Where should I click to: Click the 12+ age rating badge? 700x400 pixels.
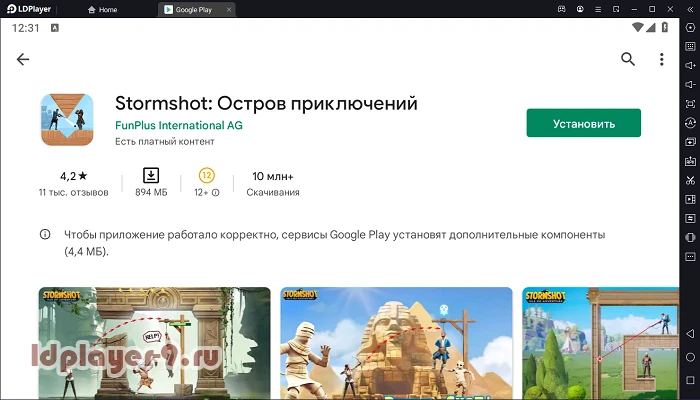click(x=207, y=175)
